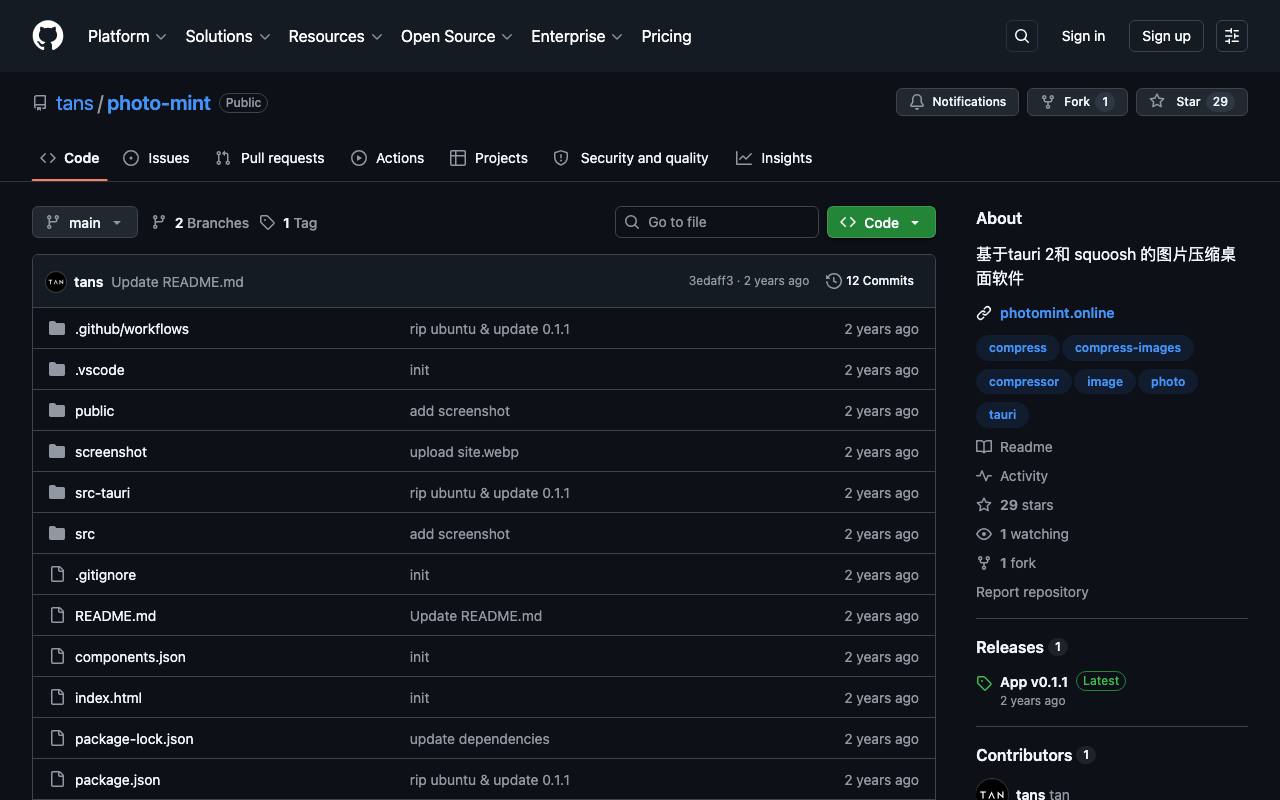The image size is (1280, 800).
Task: Switch to the Pull requests tab
Action: point(270,158)
